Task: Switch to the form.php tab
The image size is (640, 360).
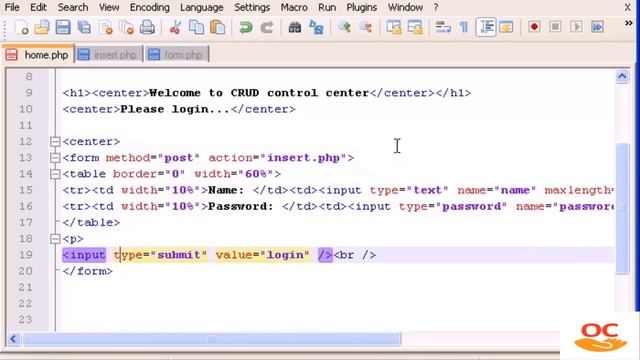Action: point(177,55)
